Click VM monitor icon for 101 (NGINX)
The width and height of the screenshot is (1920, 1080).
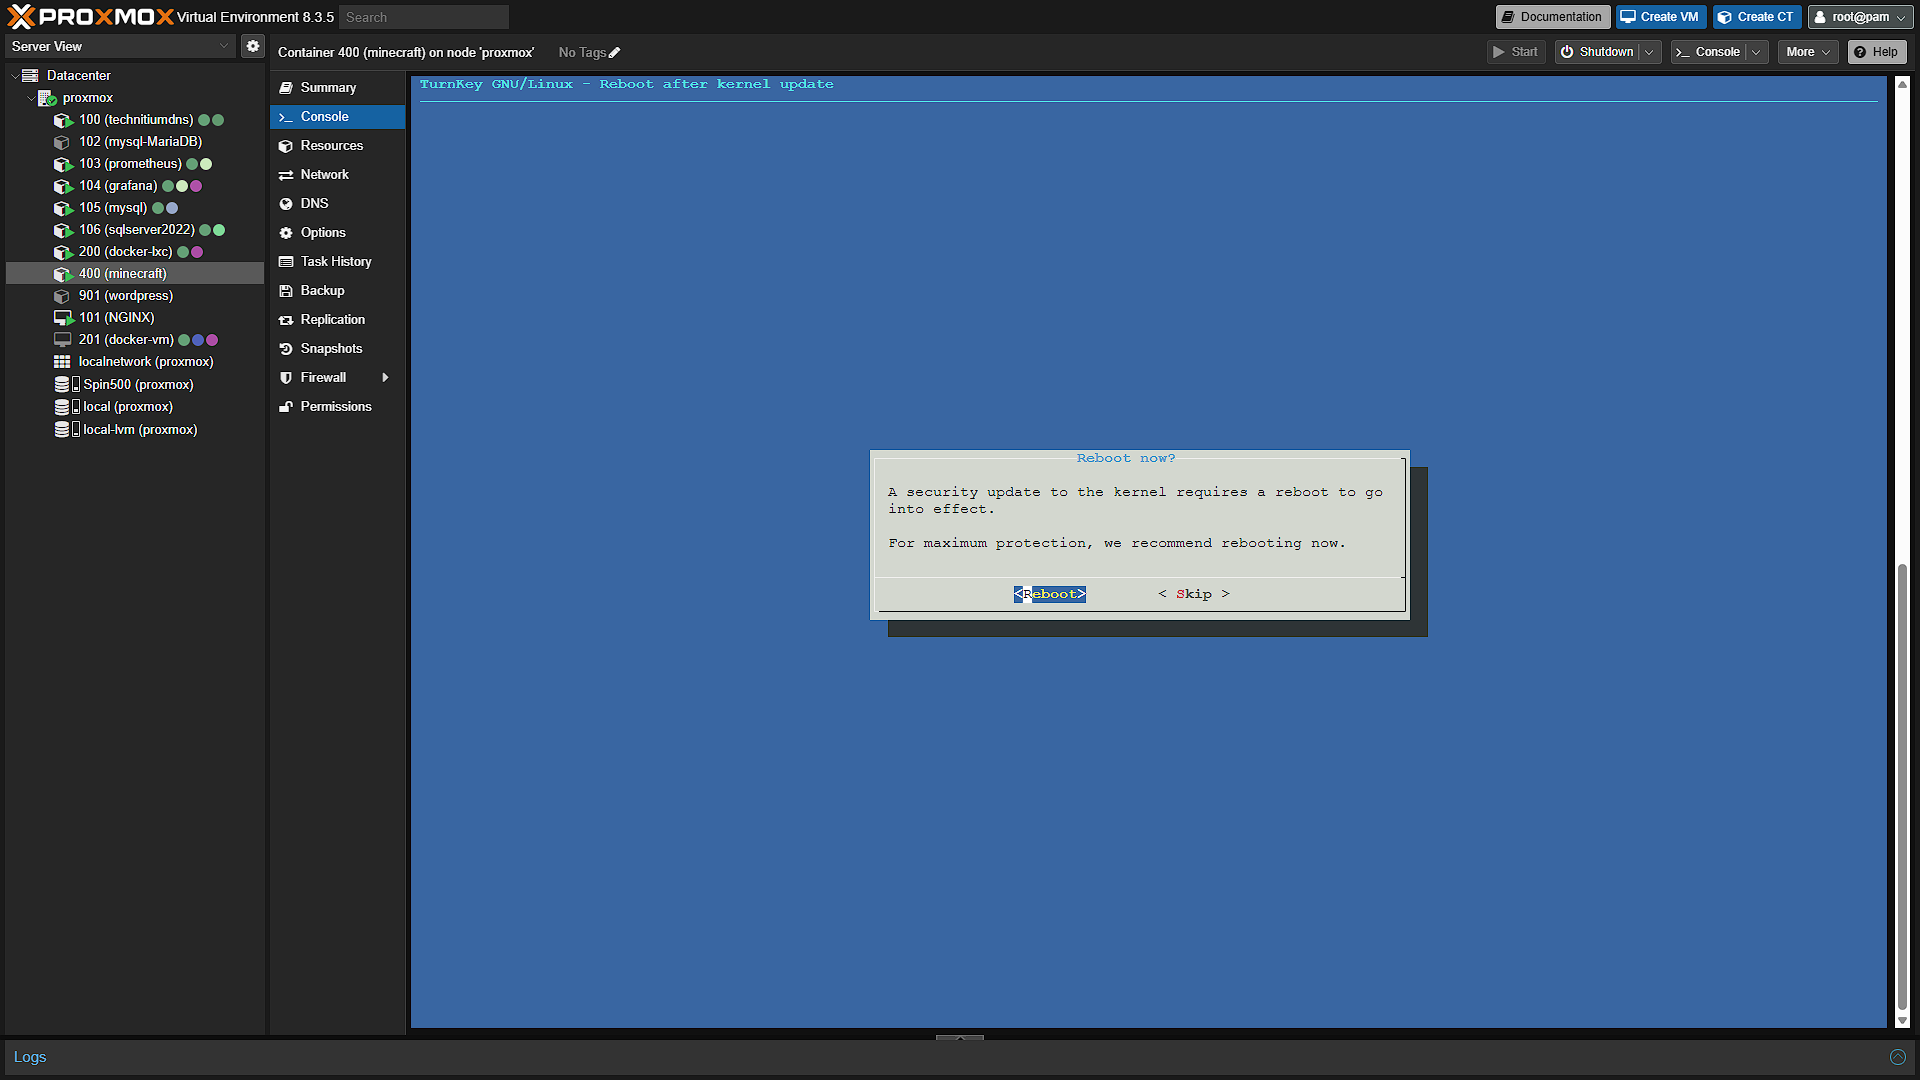pos(63,318)
